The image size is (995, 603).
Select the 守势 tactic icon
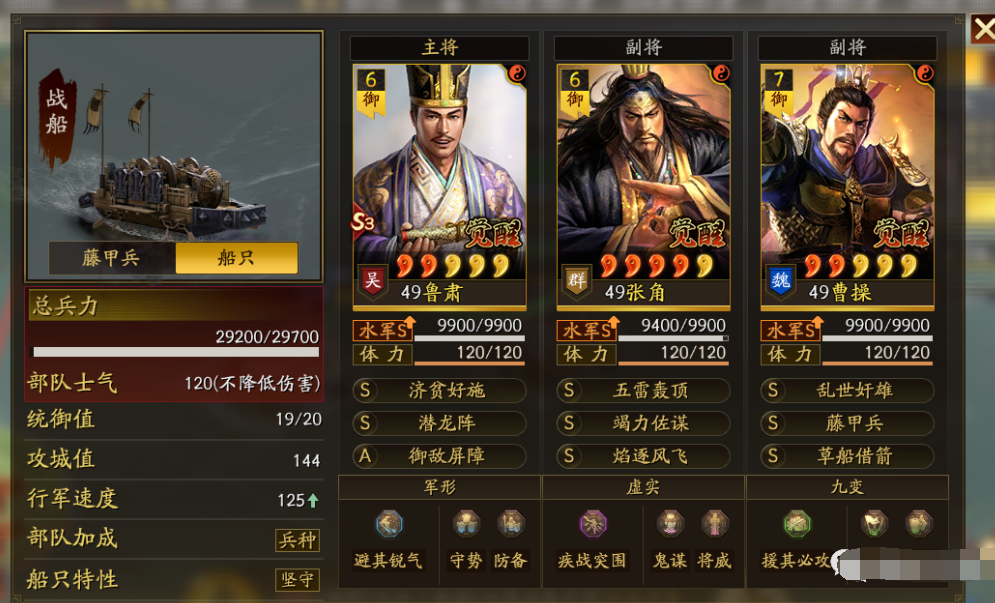point(466,524)
